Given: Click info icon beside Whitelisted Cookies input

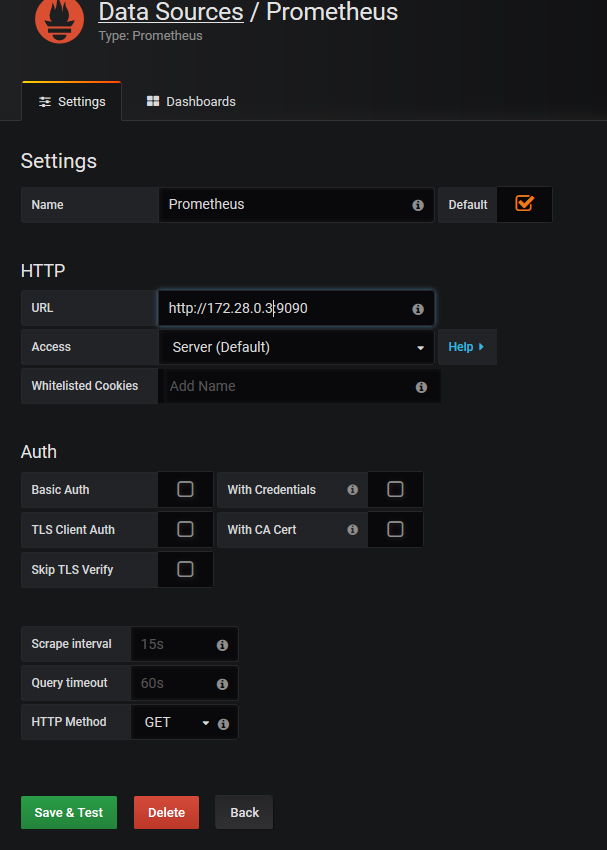Looking at the screenshot, I should pos(421,387).
